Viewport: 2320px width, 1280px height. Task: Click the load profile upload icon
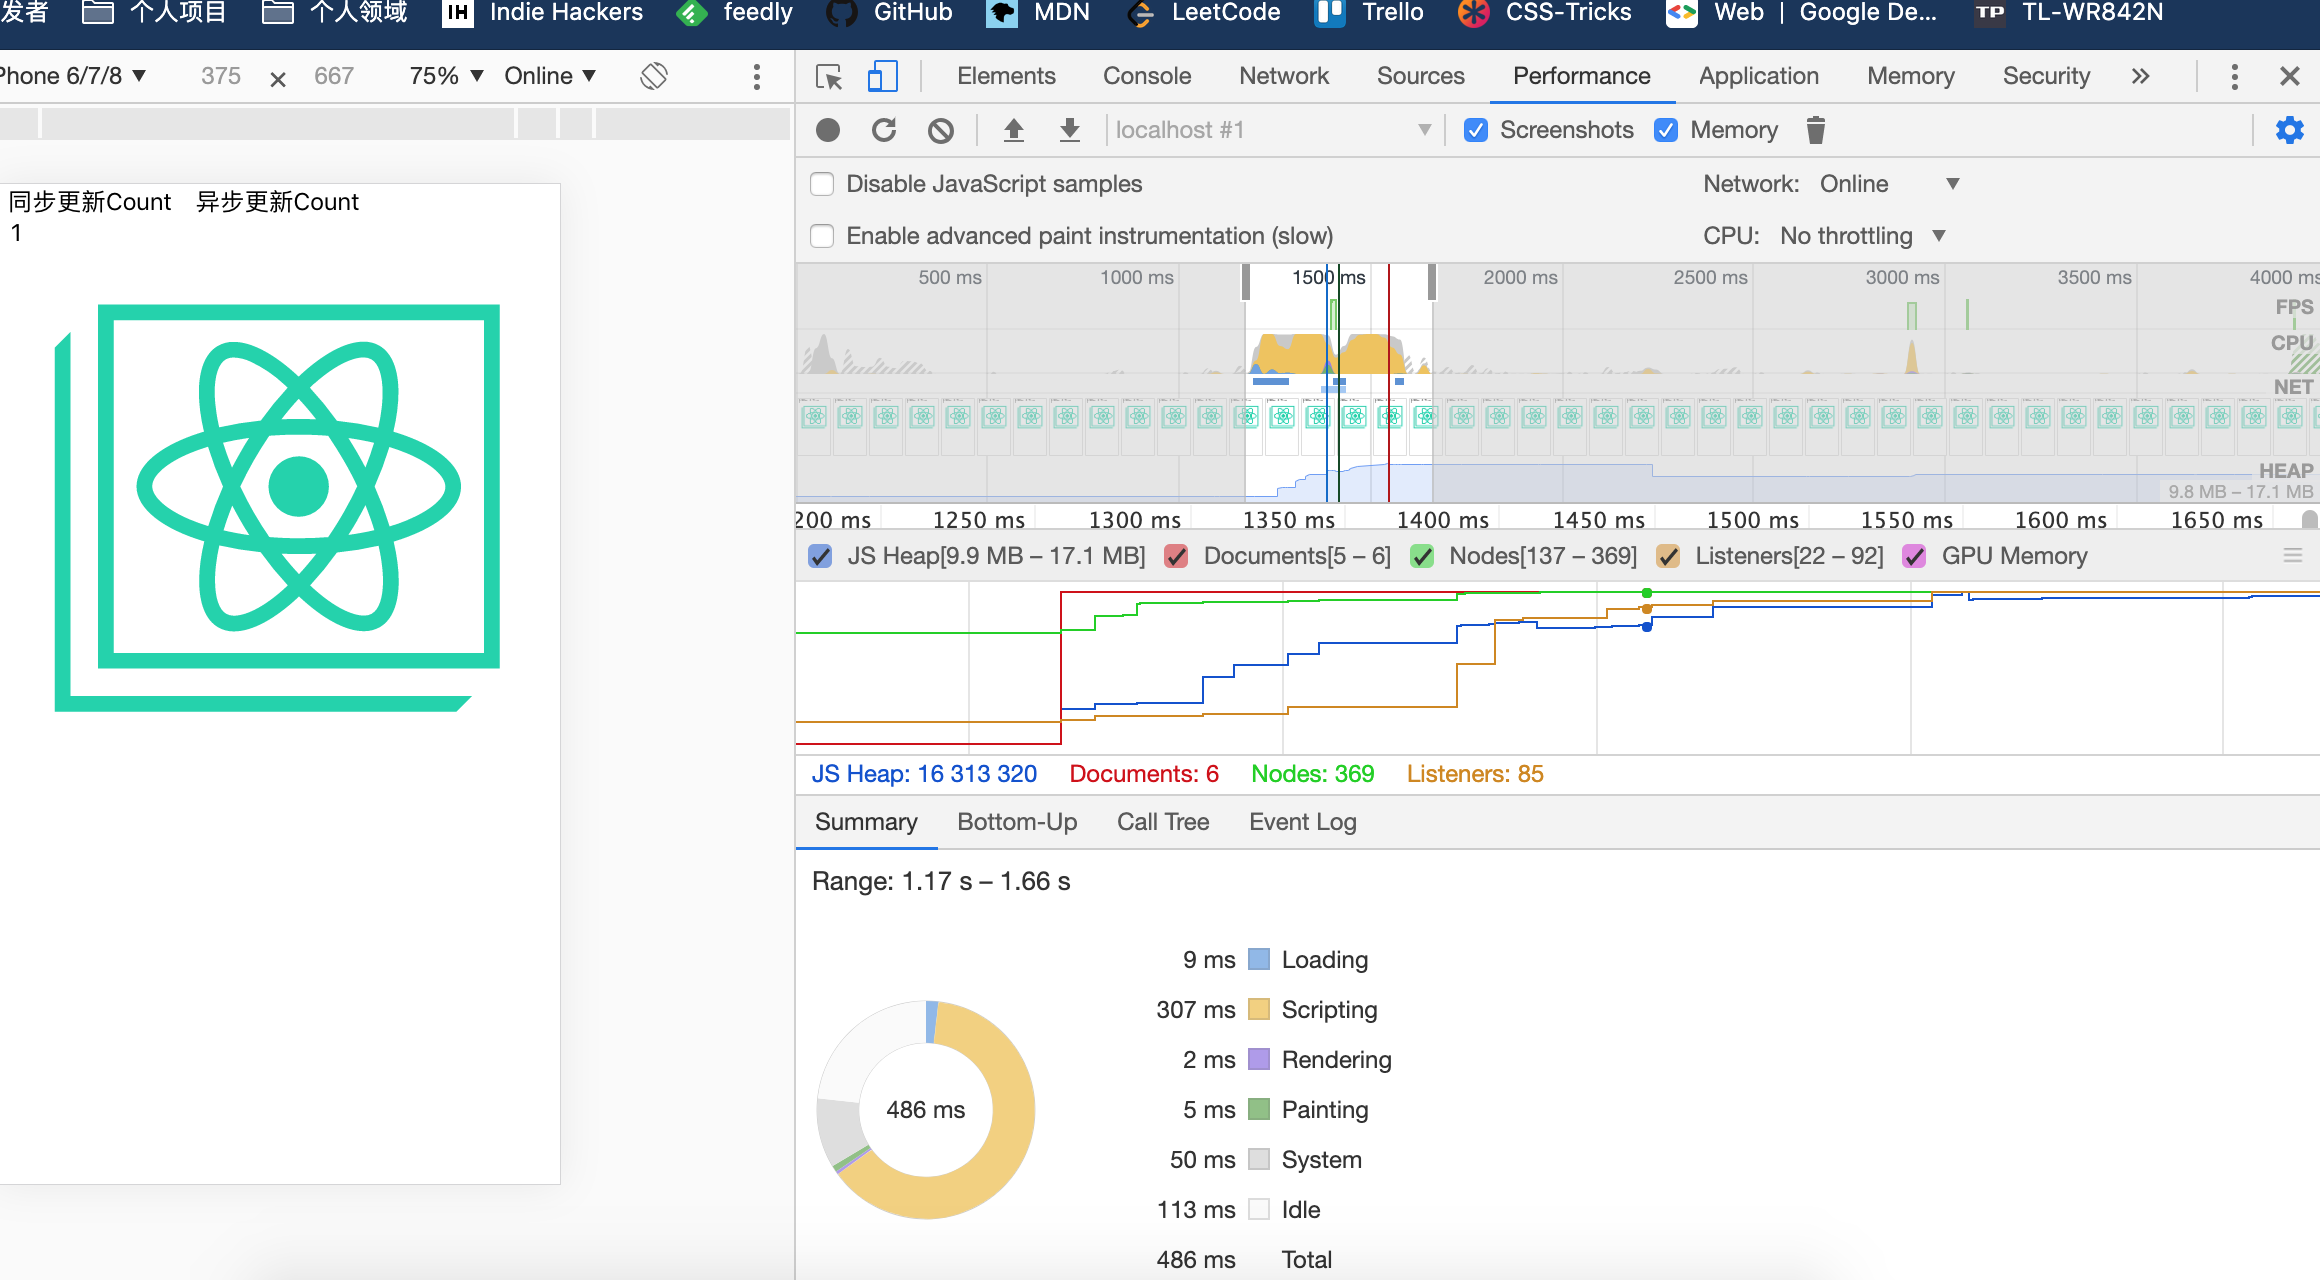pos(1014,130)
